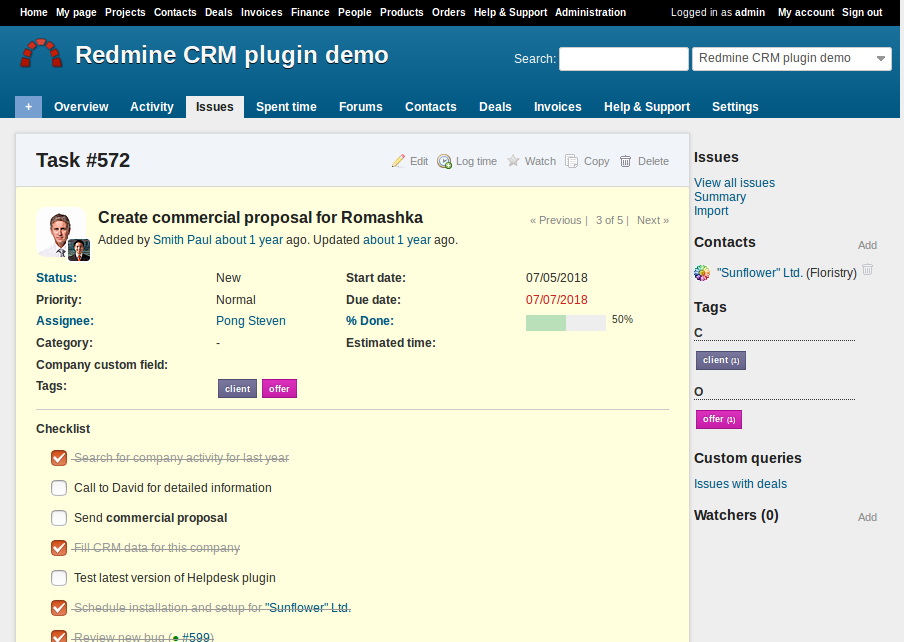Click the Redmine logo in header
Viewport: 904px width, 642px height.
coord(41,55)
